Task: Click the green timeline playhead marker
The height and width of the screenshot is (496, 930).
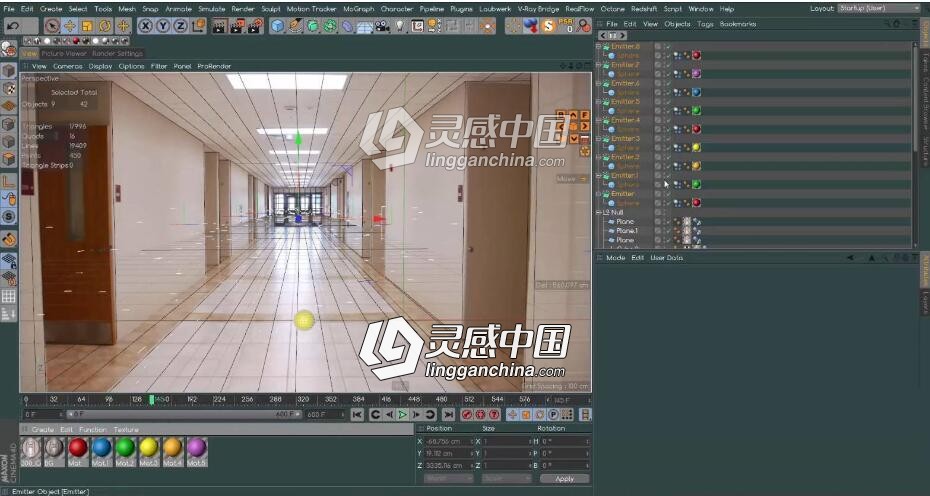Action: pyautogui.click(x=152, y=400)
